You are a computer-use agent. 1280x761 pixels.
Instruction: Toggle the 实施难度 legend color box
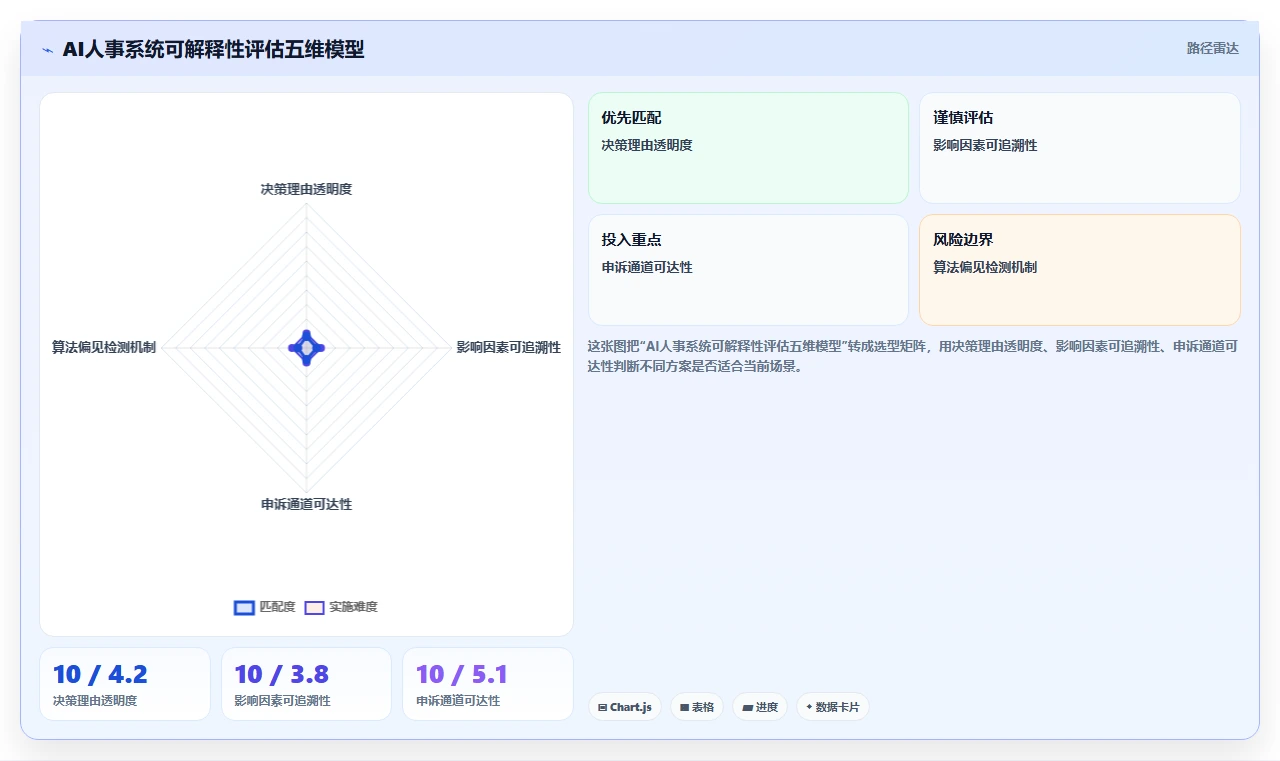(314, 607)
